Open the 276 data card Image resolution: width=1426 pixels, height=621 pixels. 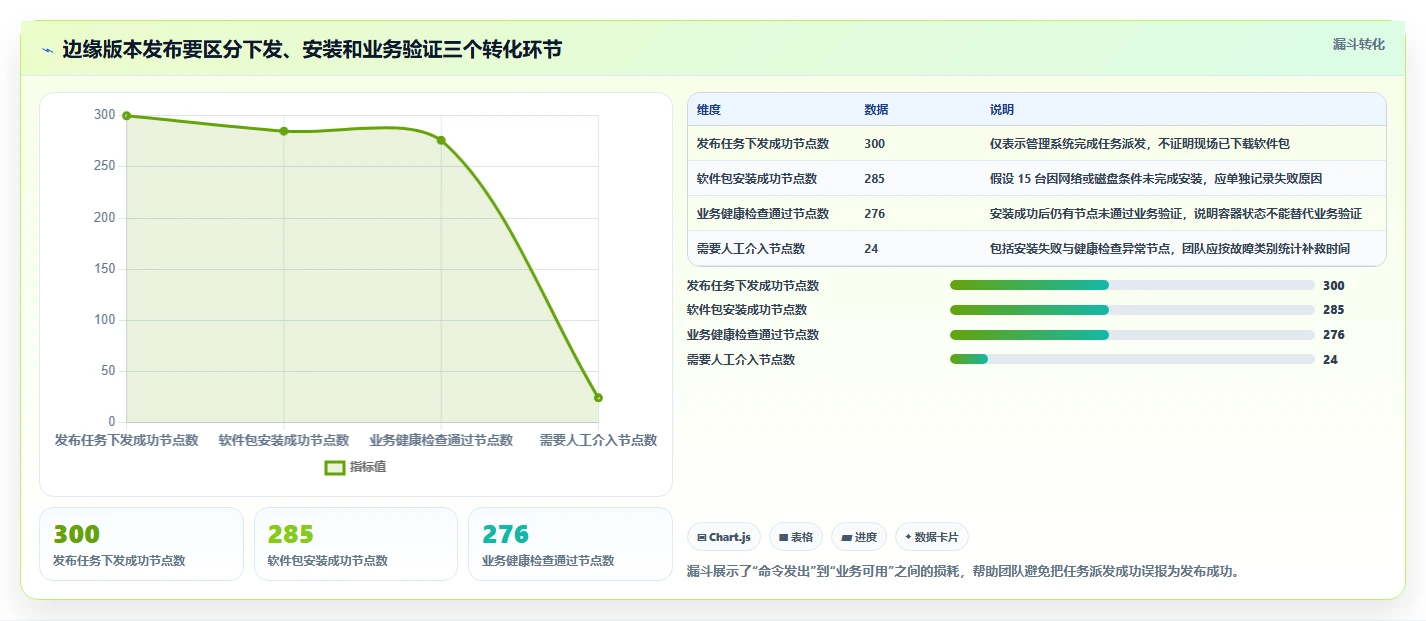(570, 544)
